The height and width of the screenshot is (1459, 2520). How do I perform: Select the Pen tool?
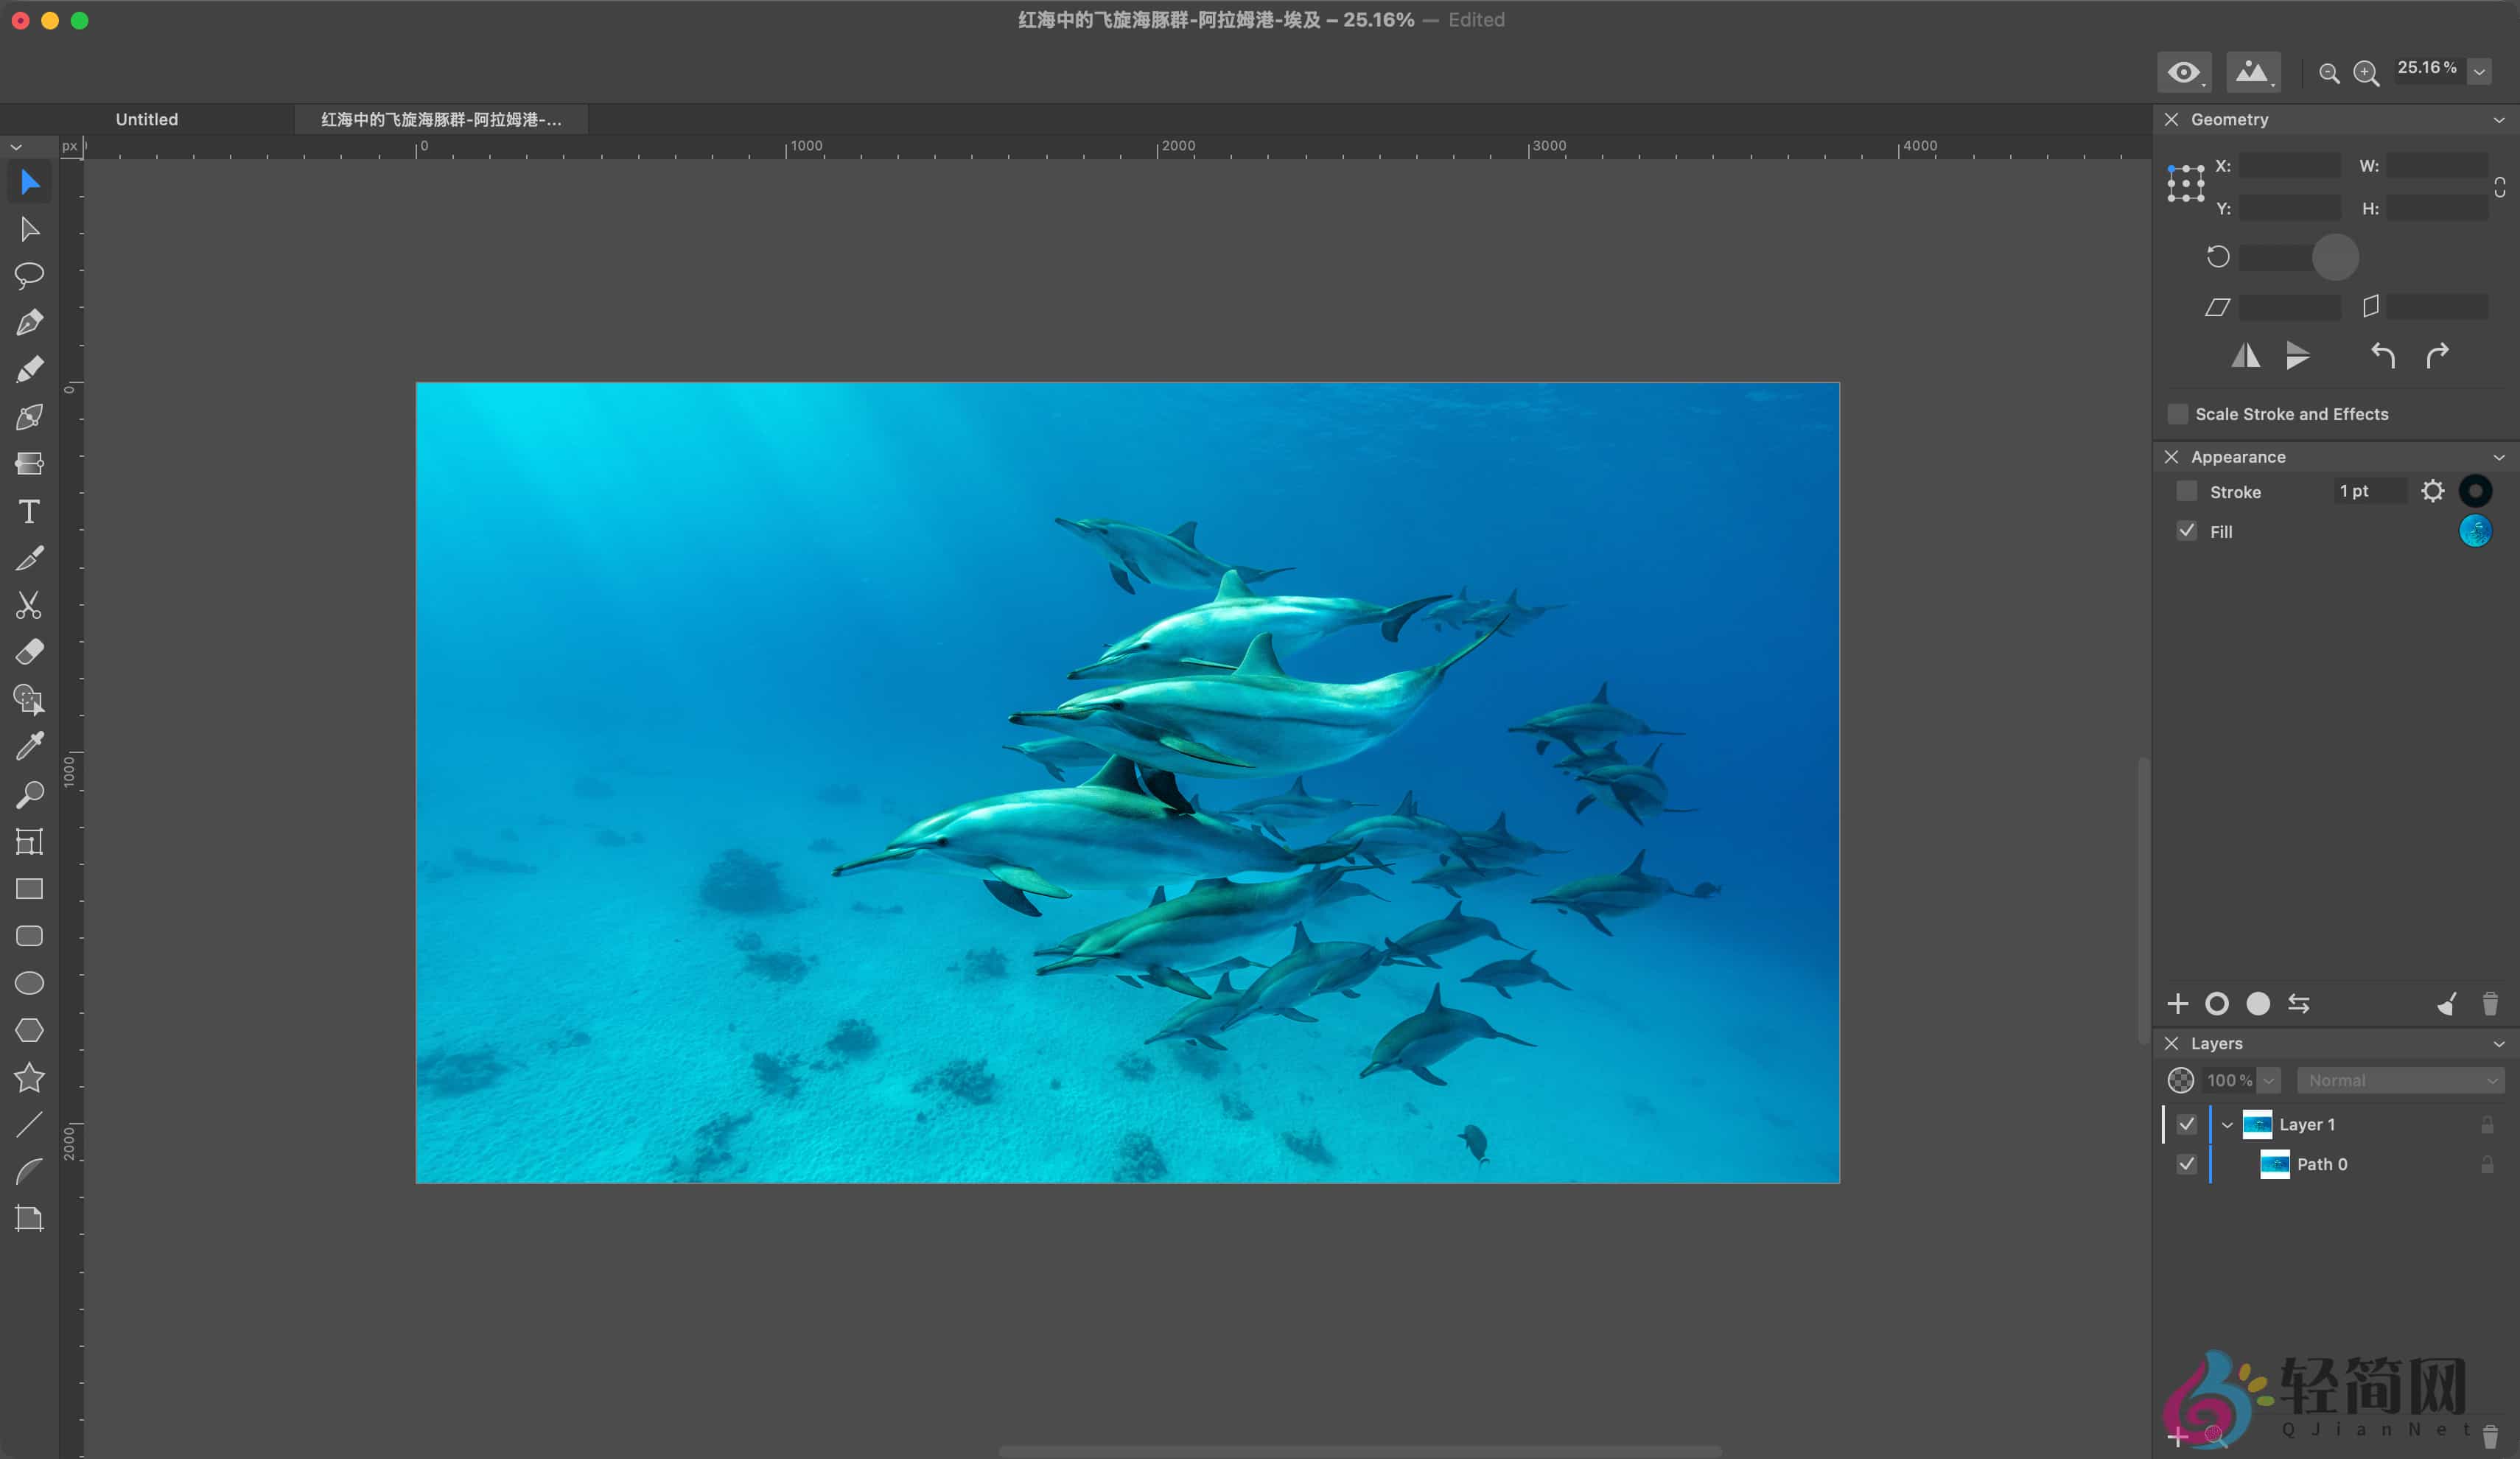click(29, 322)
